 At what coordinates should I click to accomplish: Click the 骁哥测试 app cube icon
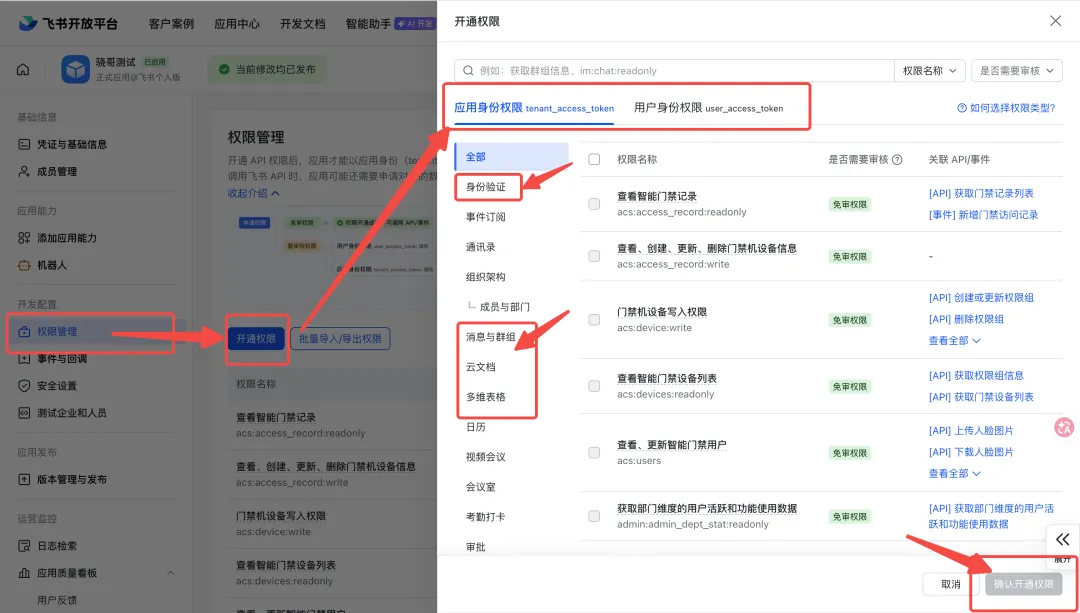(x=76, y=70)
